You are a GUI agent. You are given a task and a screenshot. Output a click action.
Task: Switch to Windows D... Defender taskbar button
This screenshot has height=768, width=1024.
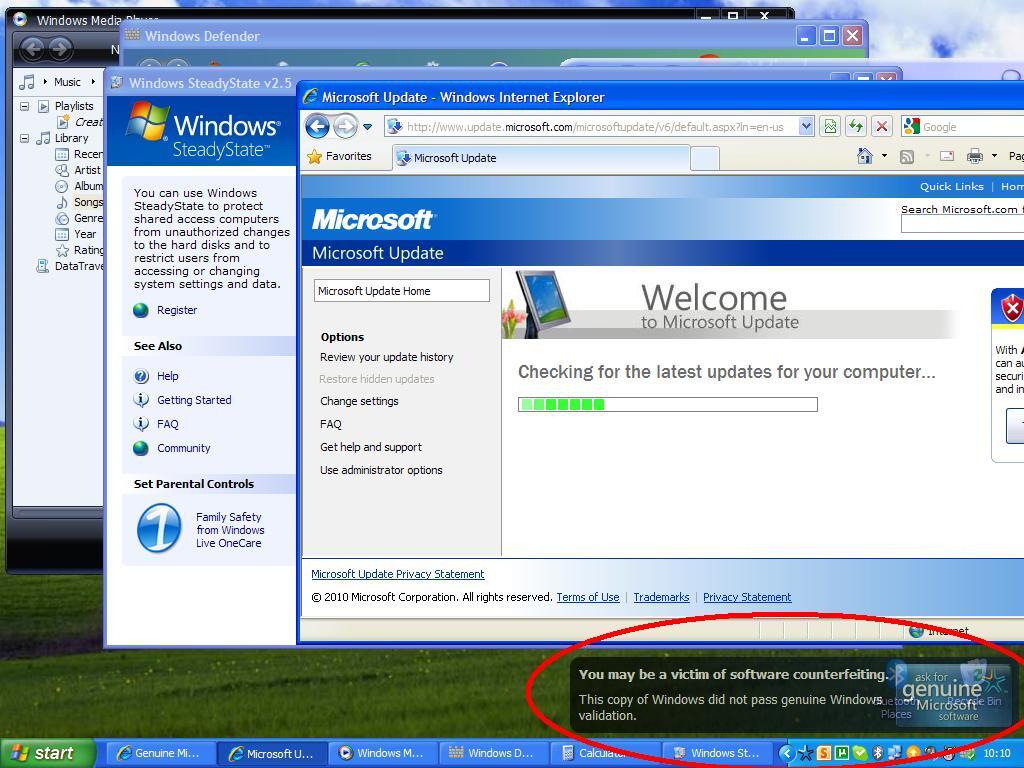pos(493,753)
